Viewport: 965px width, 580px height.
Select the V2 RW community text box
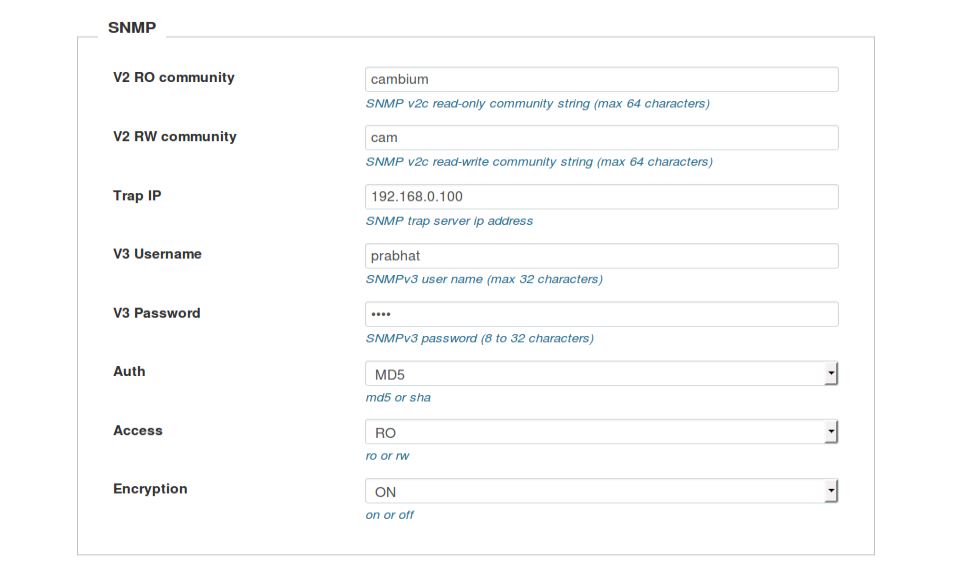coord(601,138)
